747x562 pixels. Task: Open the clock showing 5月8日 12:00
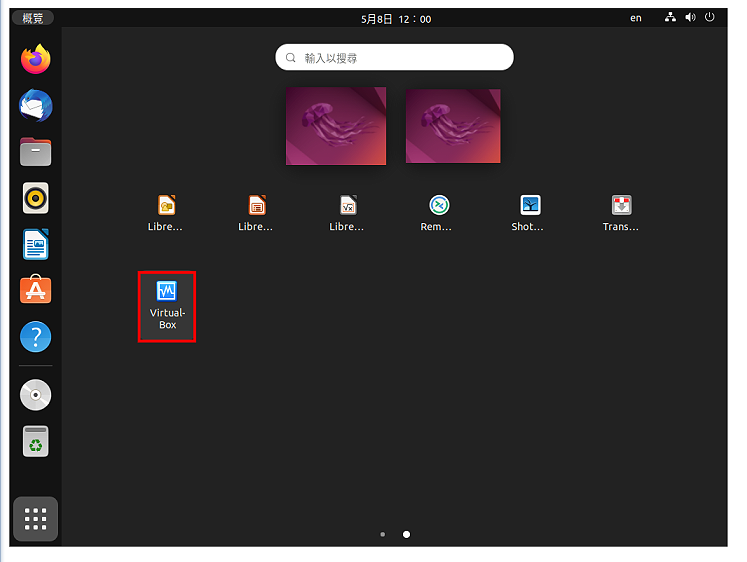pos(396,19)
